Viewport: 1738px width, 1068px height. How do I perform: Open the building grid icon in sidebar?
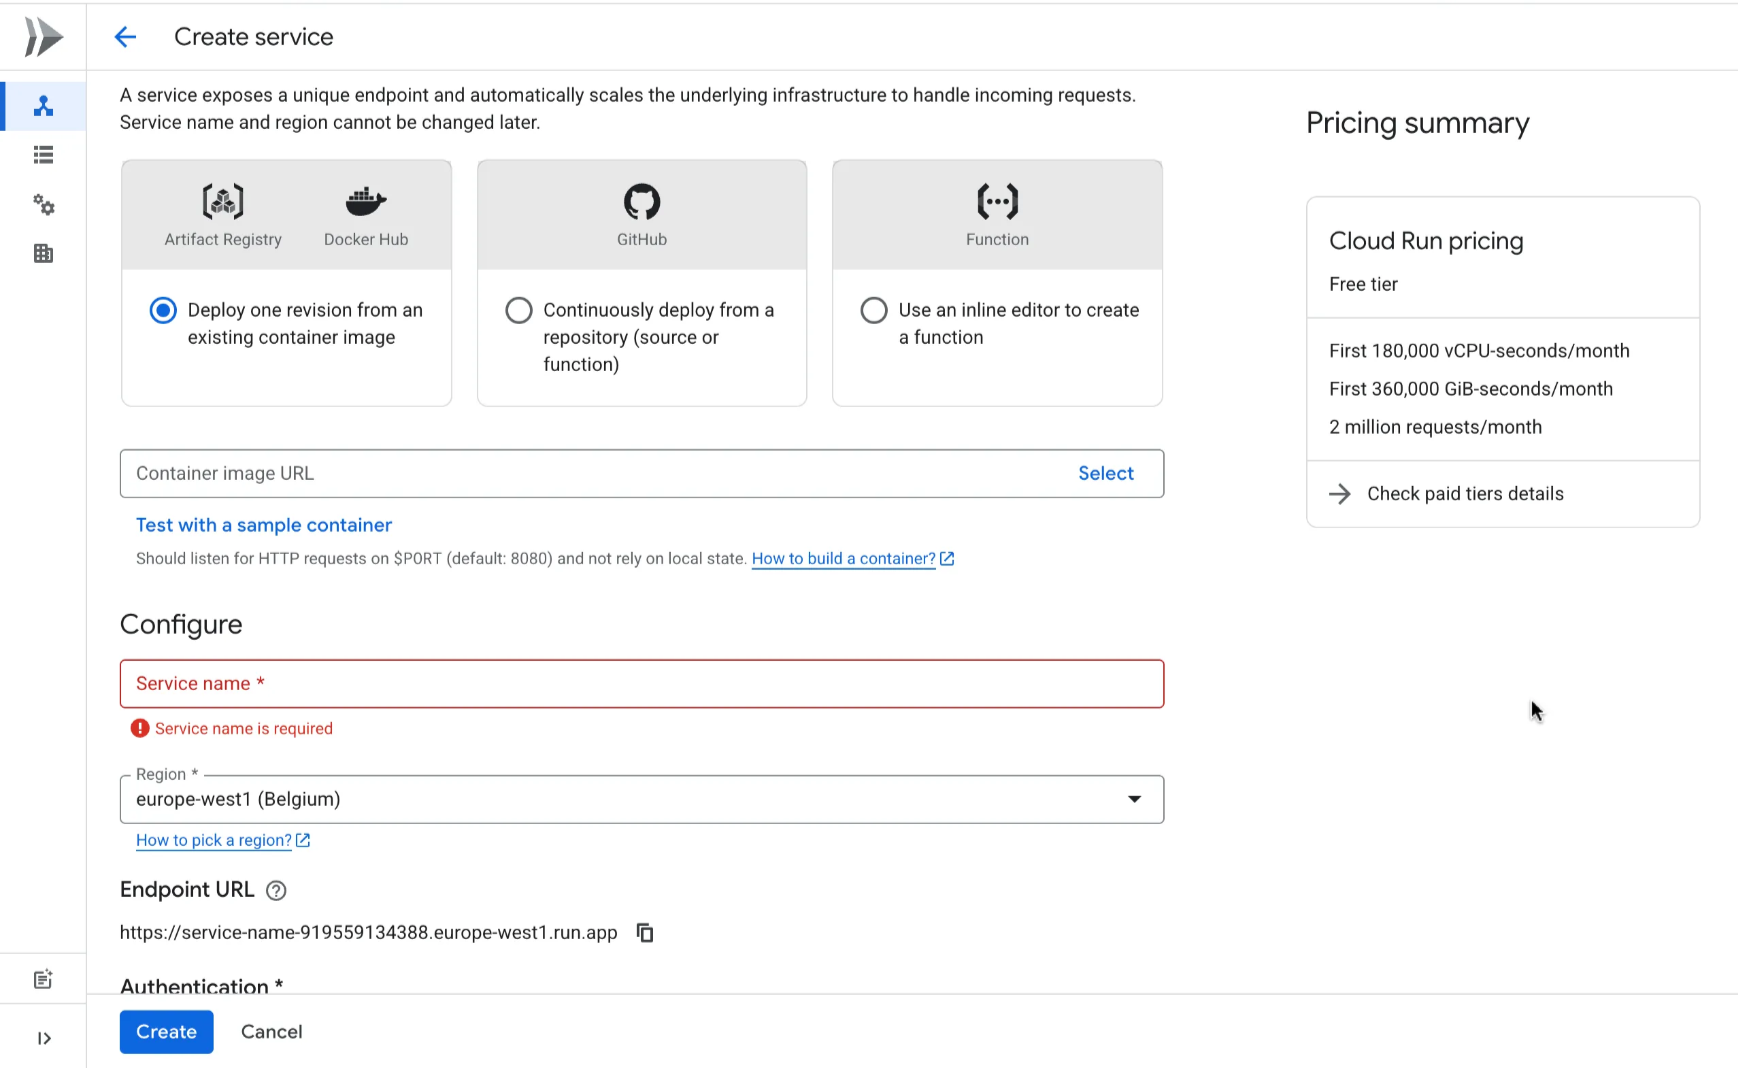(43, 254)
